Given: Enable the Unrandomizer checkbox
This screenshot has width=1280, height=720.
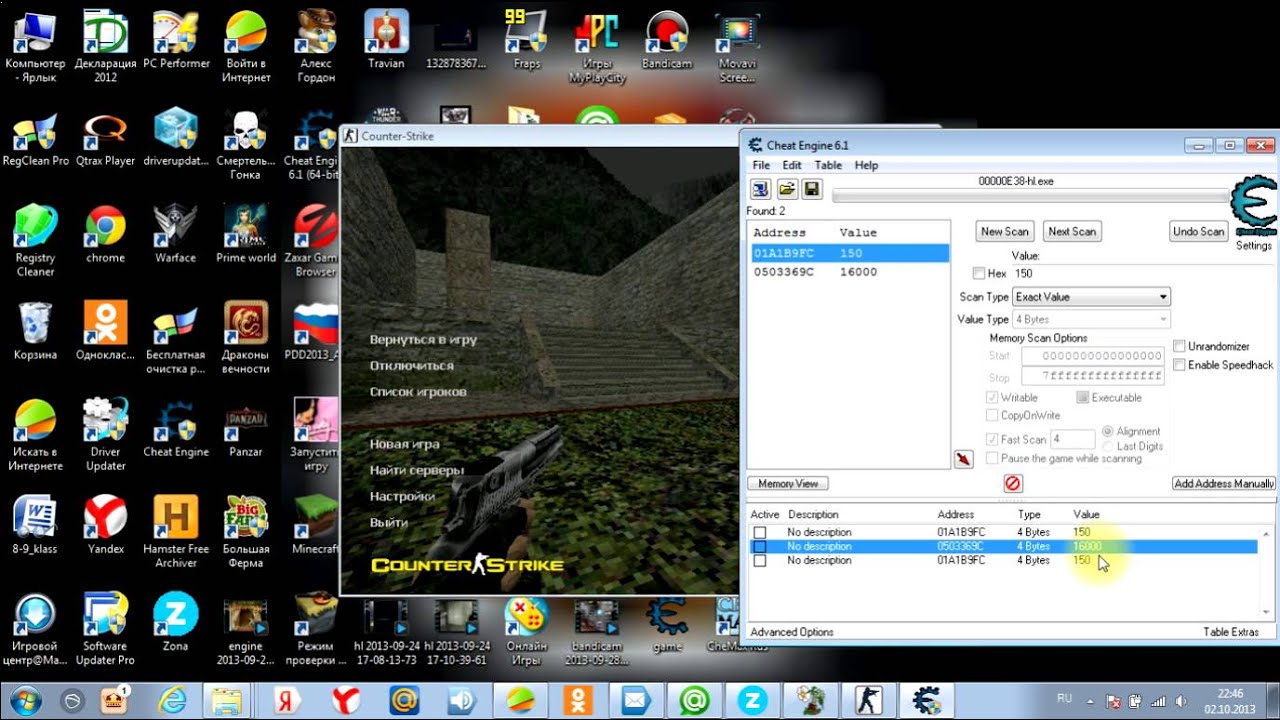Looking at the screenshot, I should coord(1179,346).
